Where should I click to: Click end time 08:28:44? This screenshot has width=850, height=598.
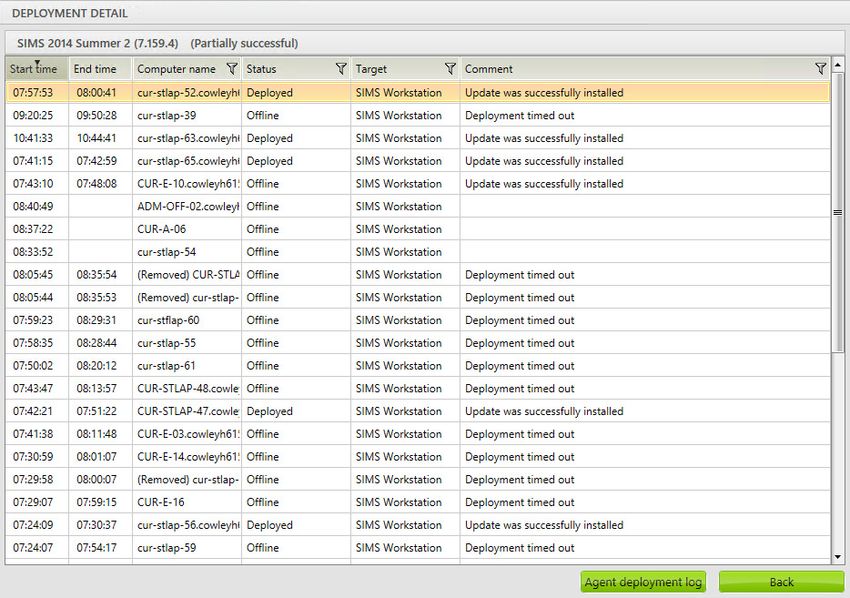96,343
